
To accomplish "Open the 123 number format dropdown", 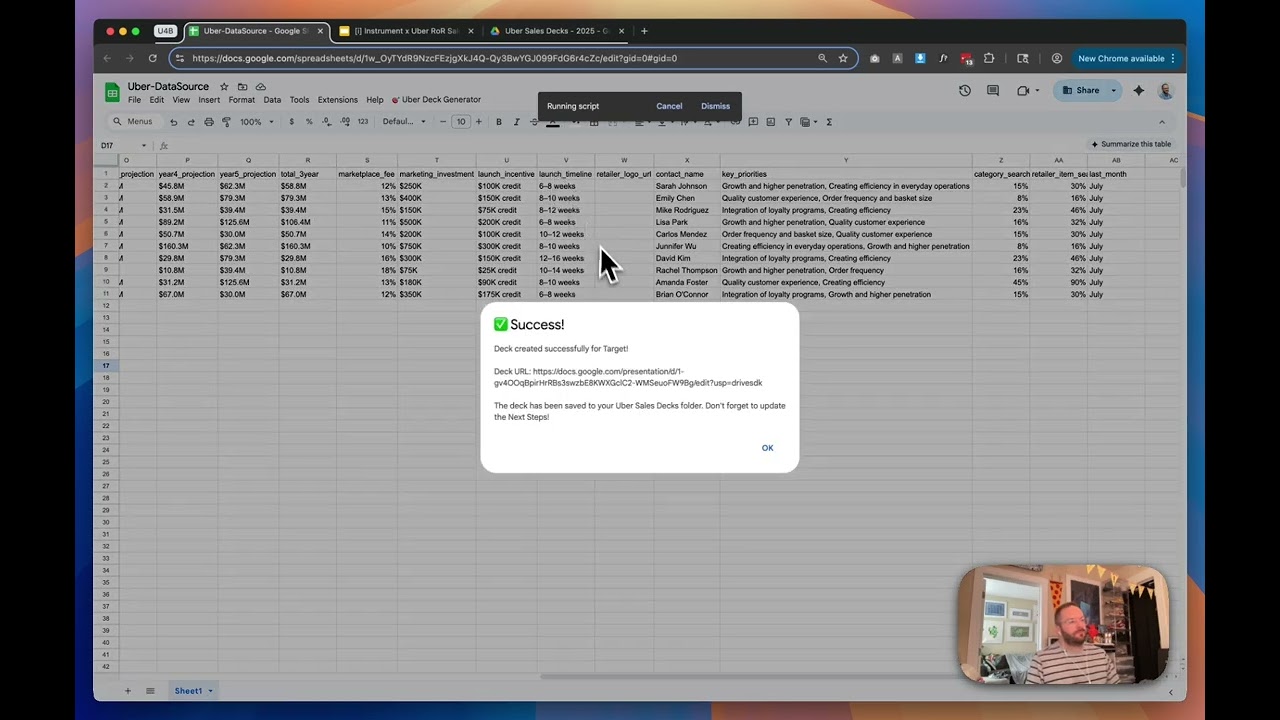I will pos(363,122).
